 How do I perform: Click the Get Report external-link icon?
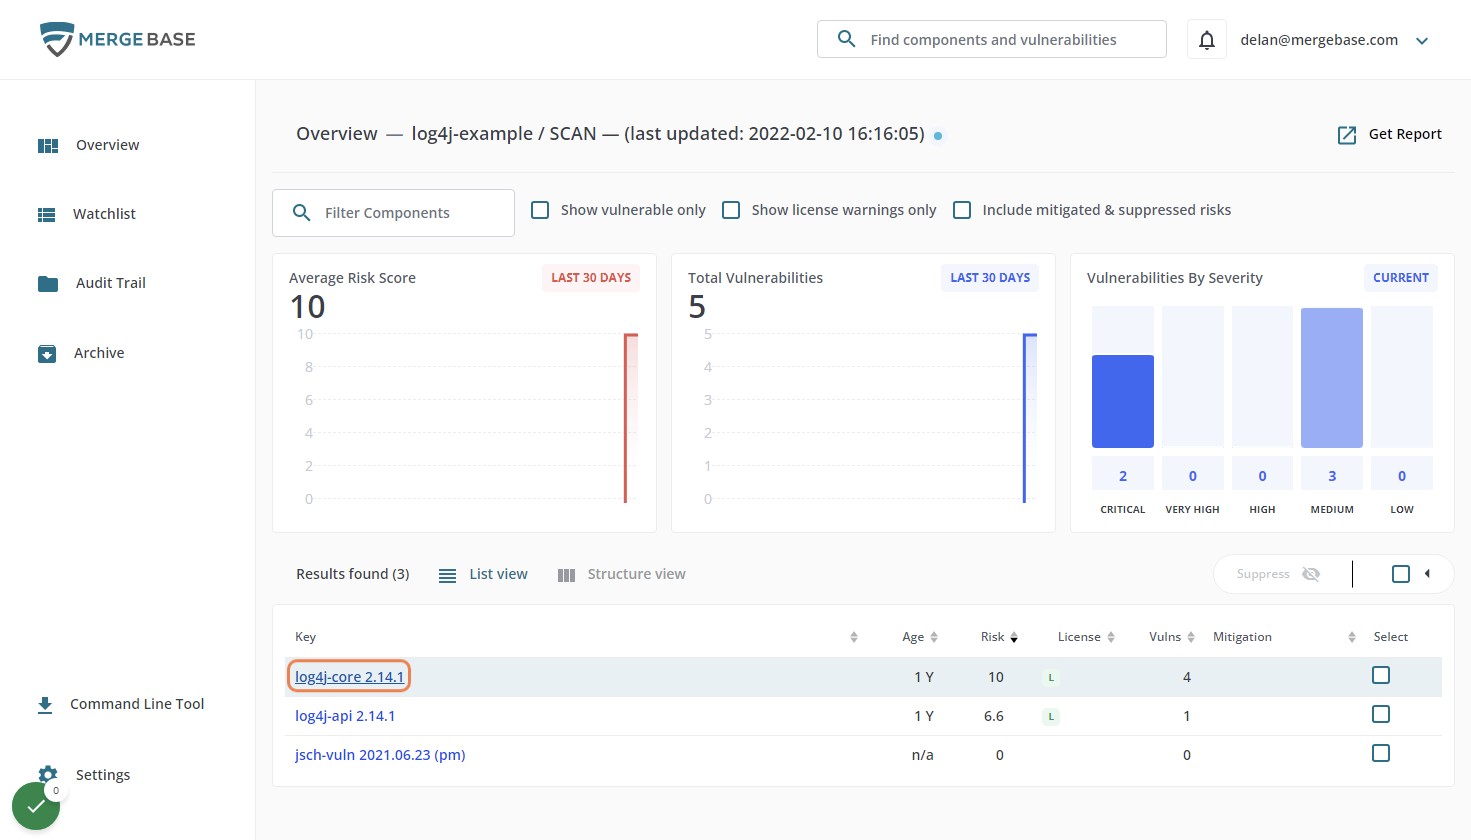[1347, 135]
